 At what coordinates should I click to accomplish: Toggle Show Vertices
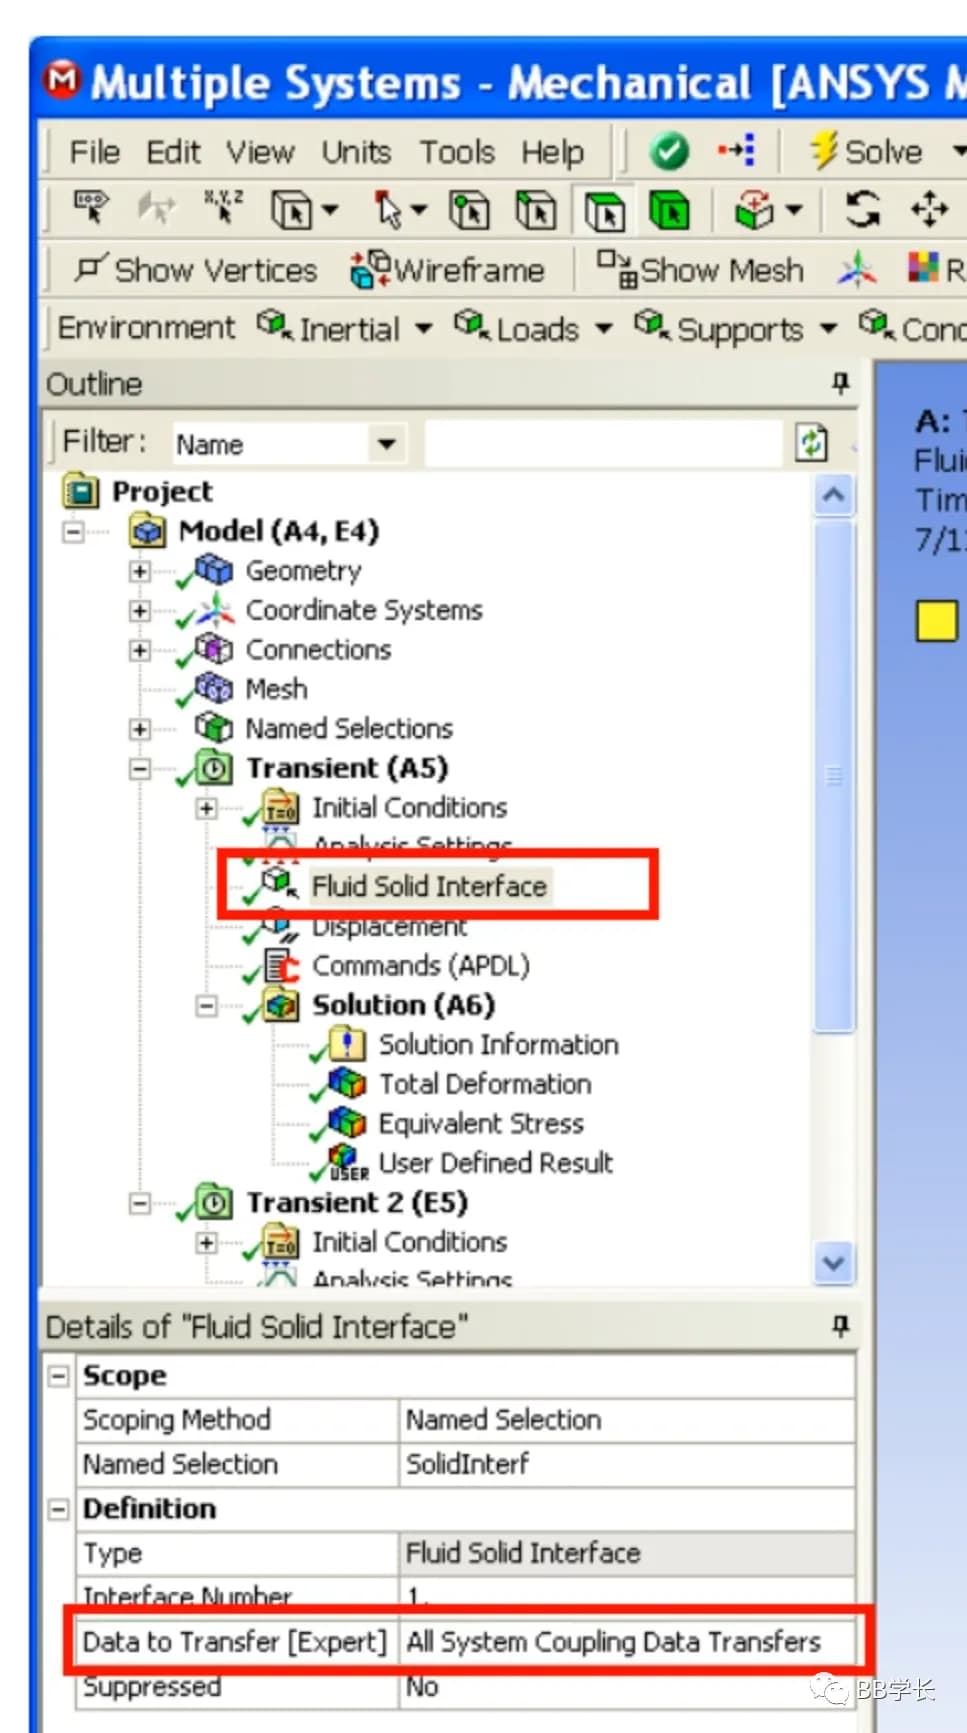click(196, 270)
